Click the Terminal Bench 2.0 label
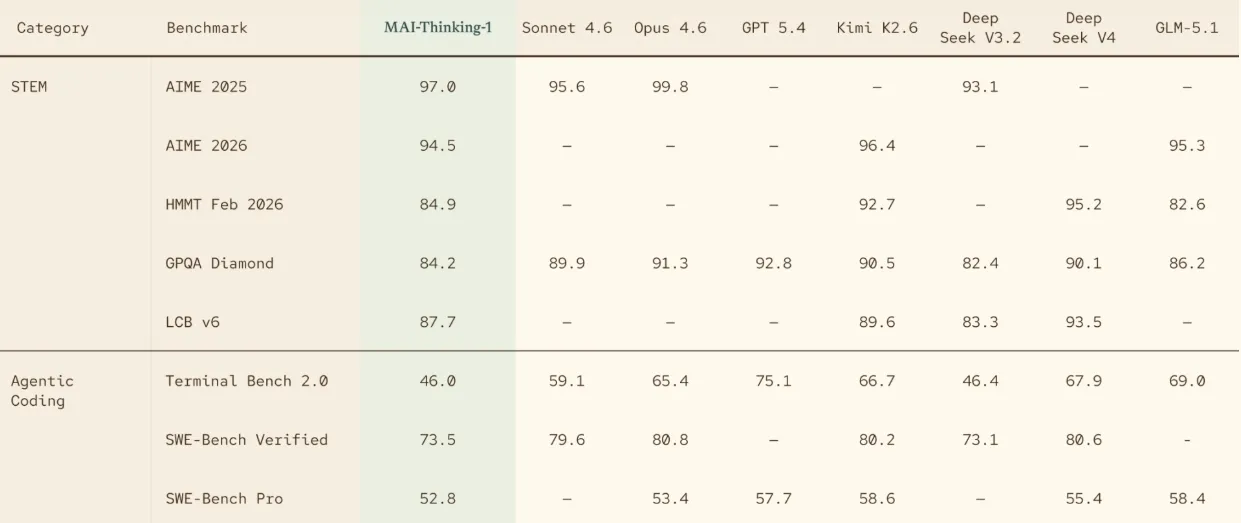The height and width of the screenshot is (523, 1241). tap(247, 381)
